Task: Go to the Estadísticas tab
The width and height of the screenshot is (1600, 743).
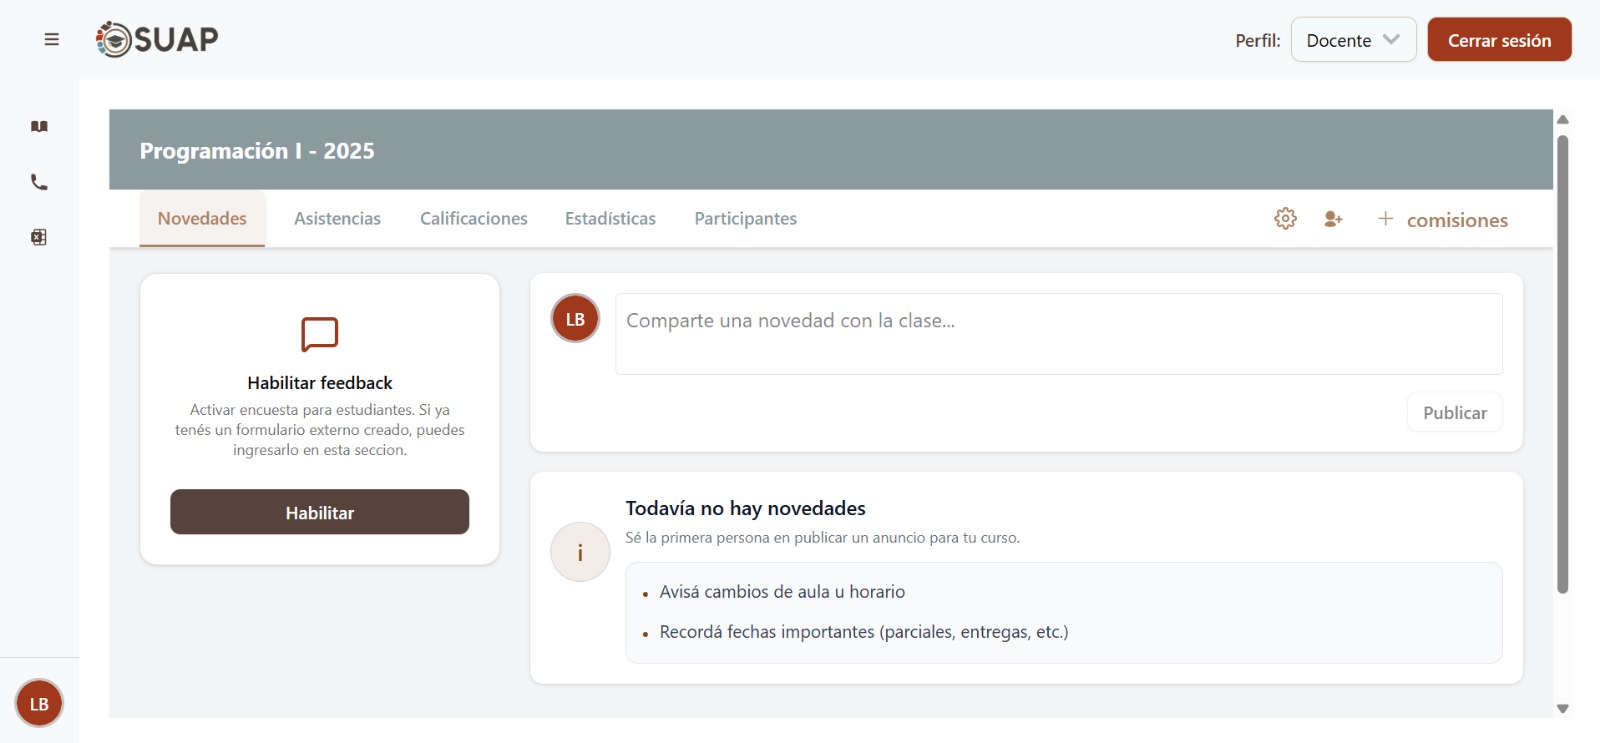Action: (x=610, y=219)
